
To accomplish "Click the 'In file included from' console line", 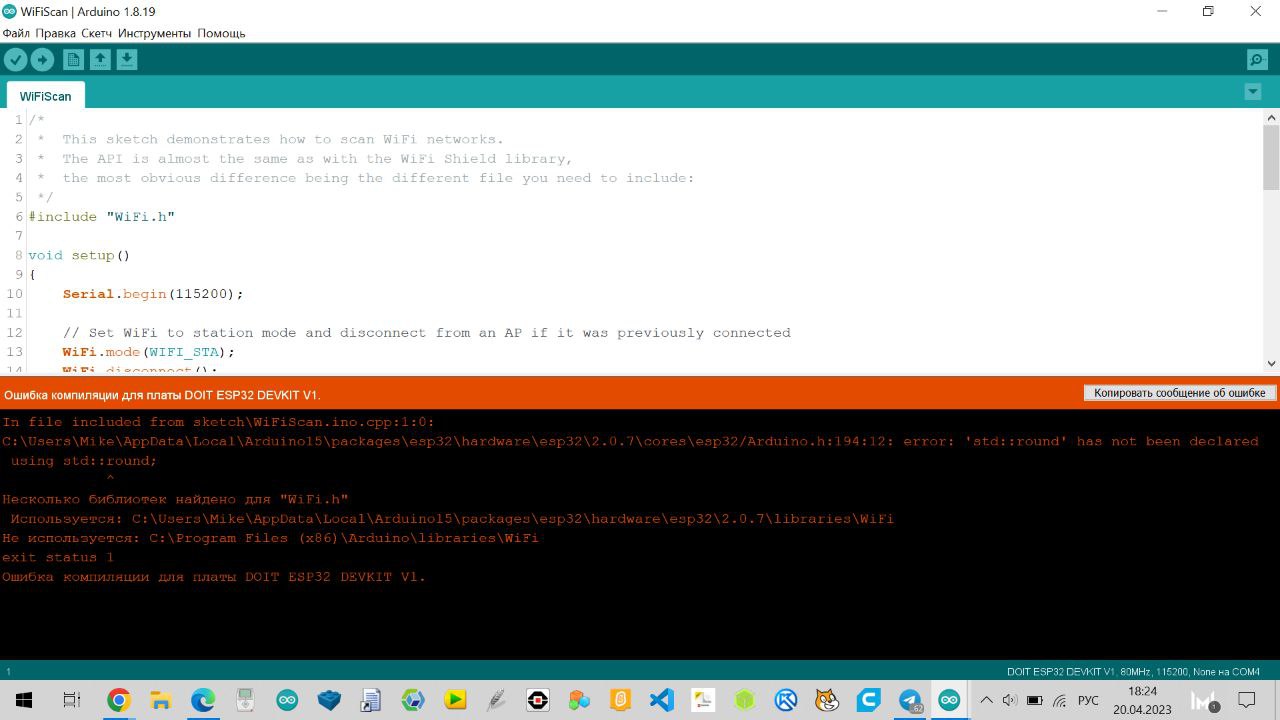I will [x=218, y=422].
